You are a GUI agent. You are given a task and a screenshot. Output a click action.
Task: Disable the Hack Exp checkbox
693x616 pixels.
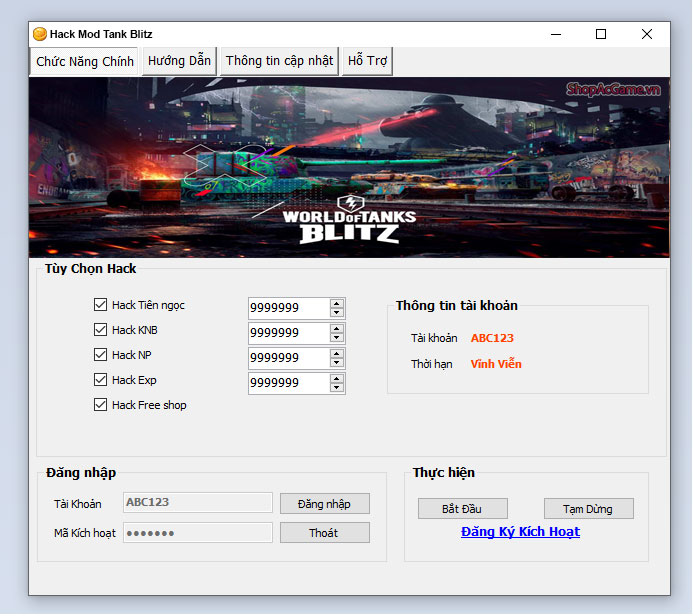(100, 380)
